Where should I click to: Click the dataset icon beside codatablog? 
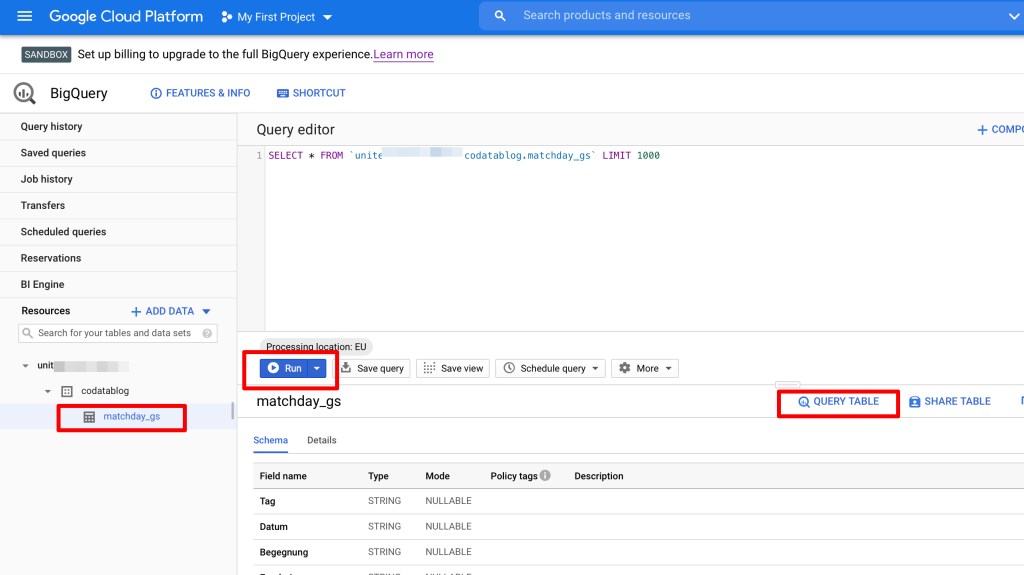67,391
